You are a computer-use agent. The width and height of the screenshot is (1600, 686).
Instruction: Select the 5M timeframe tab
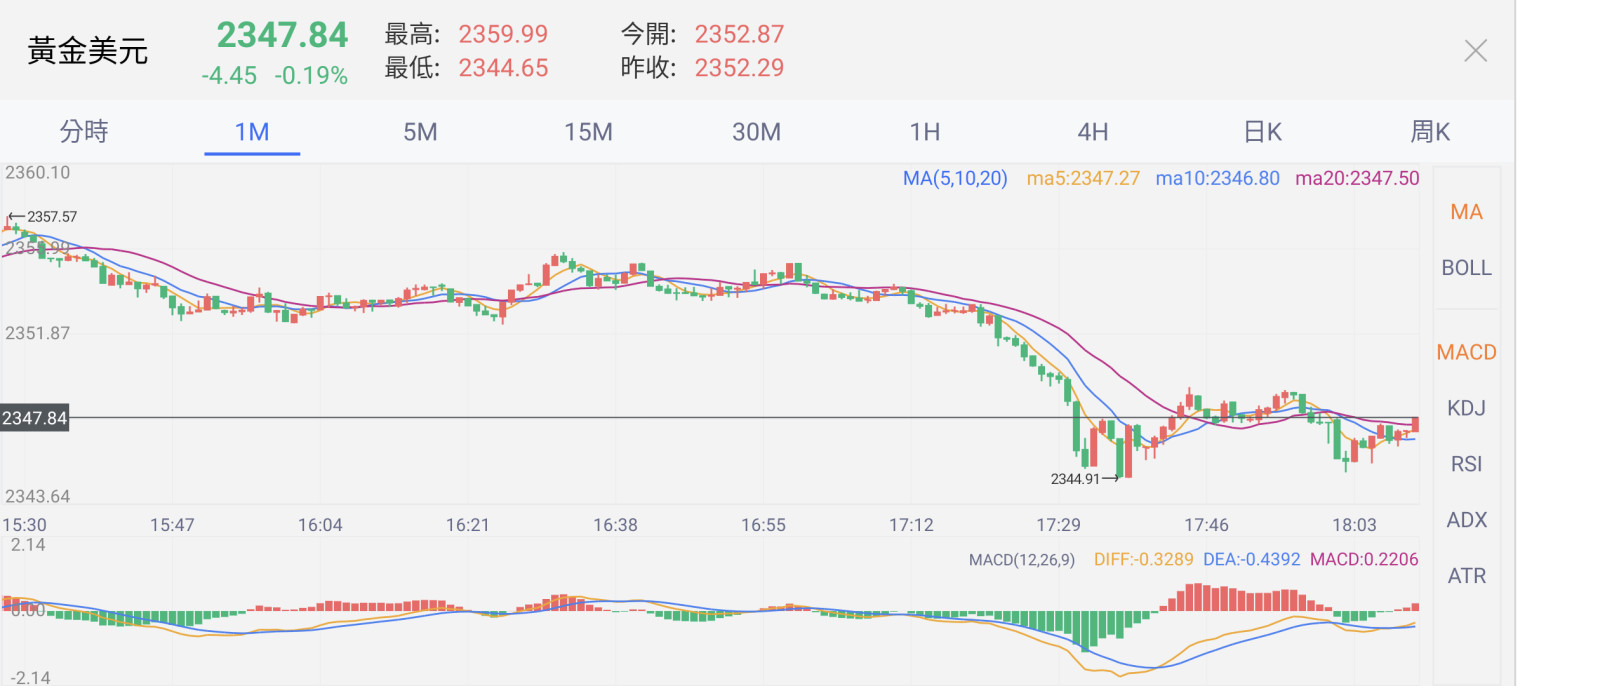(420, 132)
